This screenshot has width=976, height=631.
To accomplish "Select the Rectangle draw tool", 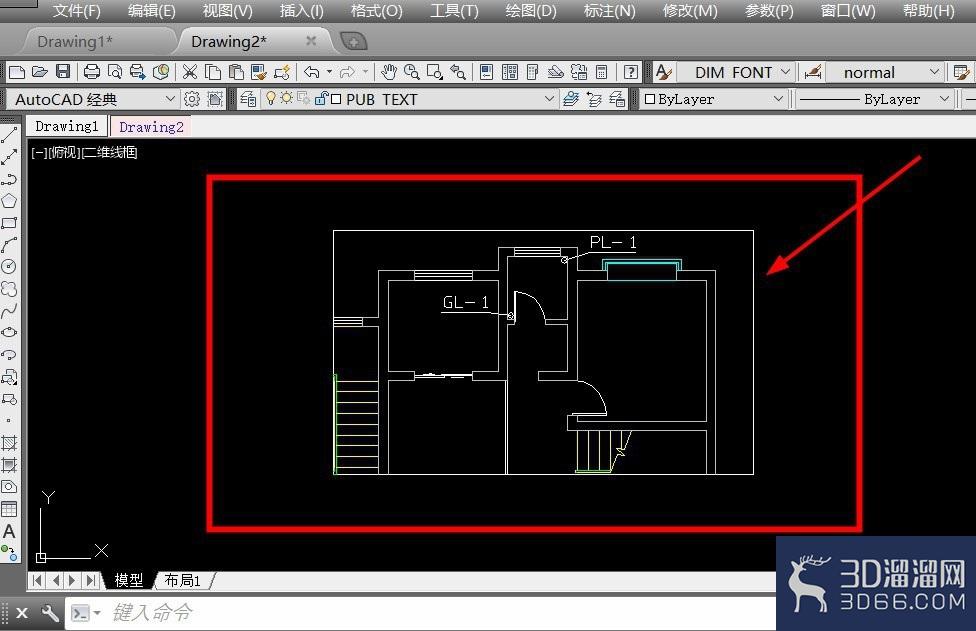I will (x=9, y=223).
